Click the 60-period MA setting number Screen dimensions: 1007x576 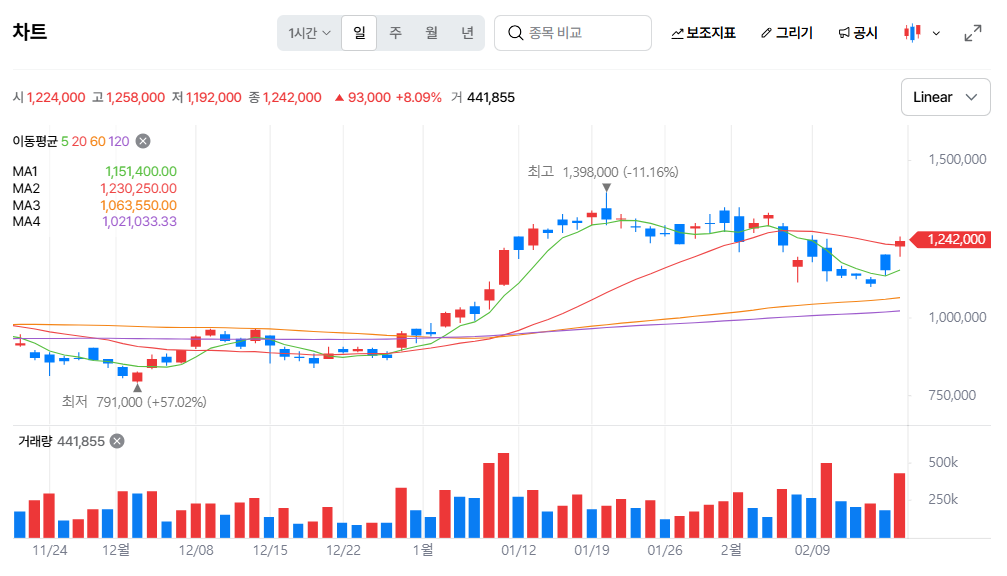(x=98, y=141)
